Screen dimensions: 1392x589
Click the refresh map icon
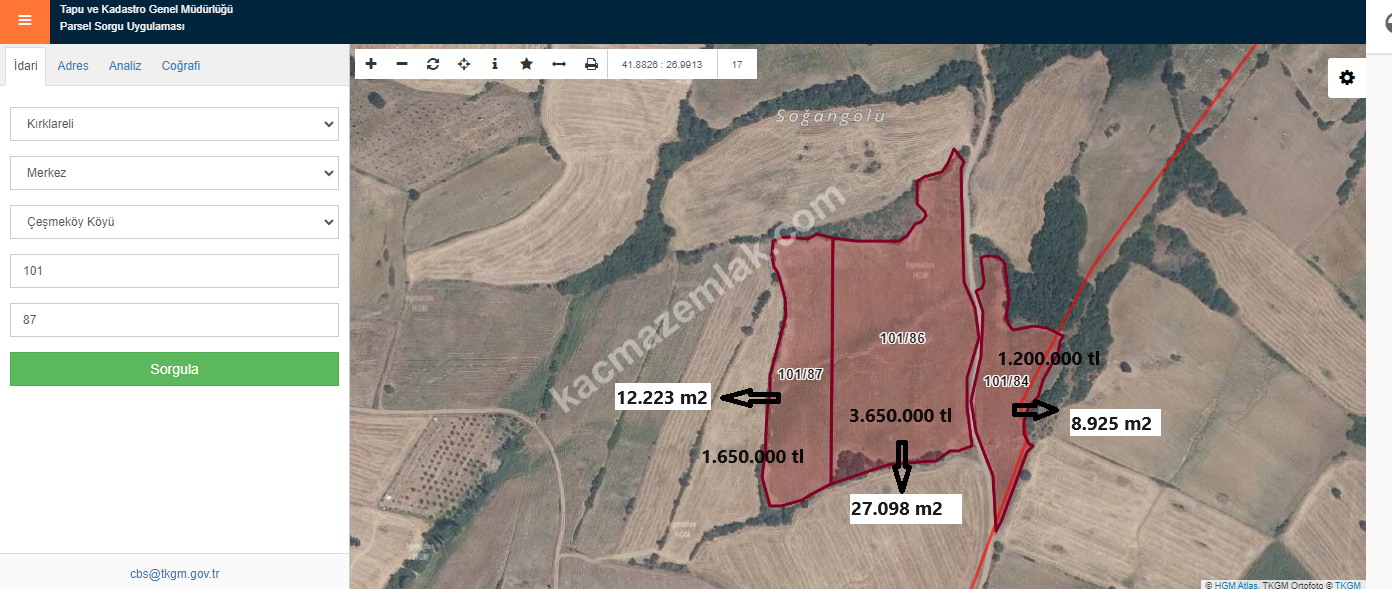[x=433, y=64]
